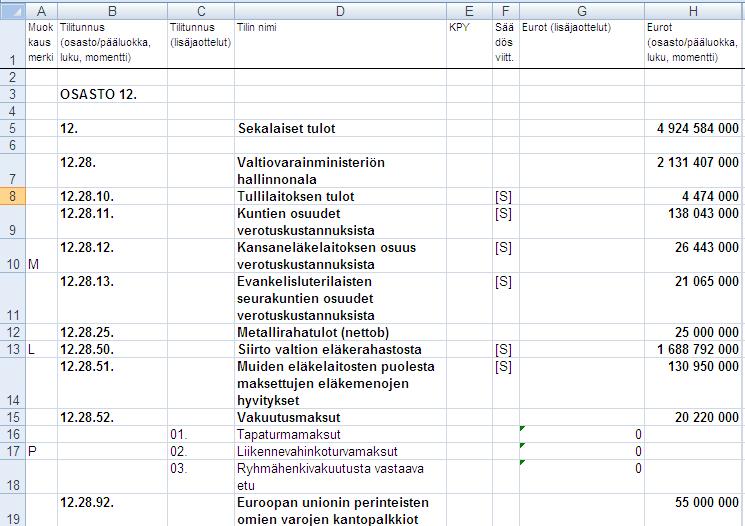Click the value '2 131 407 000'

pyautogui.click(x=697, y=163)
